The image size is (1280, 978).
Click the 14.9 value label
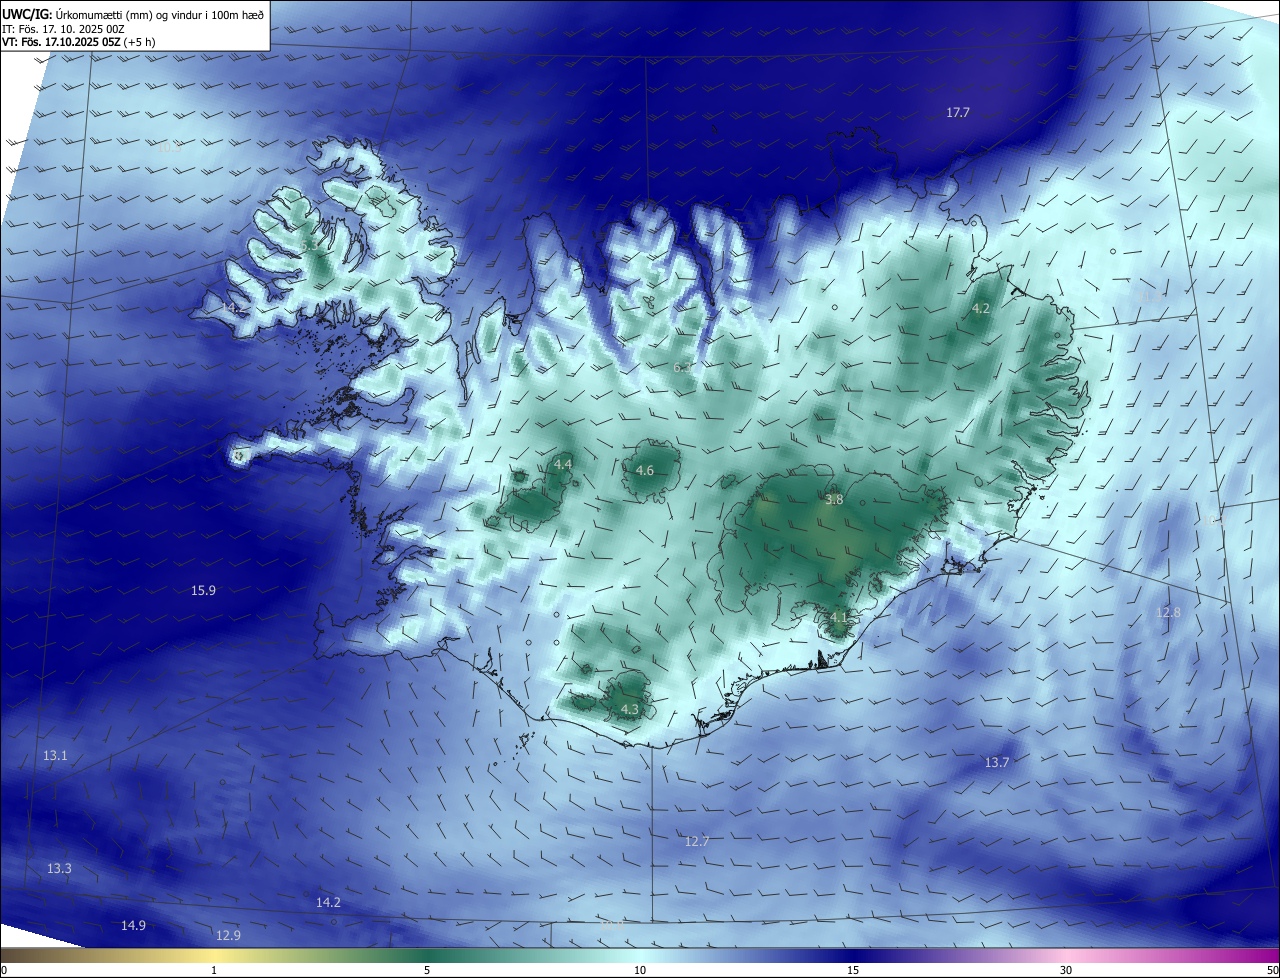[x=133, y=926]
